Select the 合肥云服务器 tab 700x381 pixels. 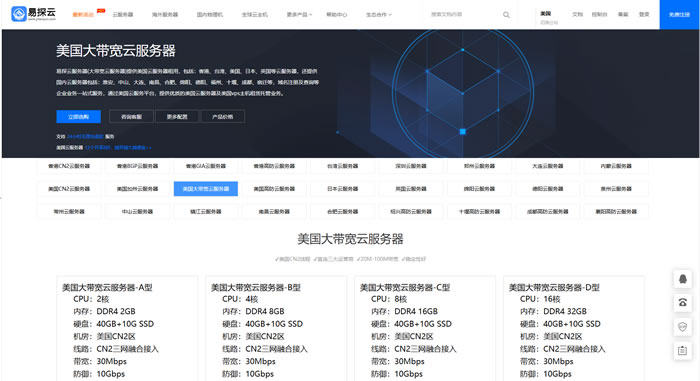click(342, 212)
